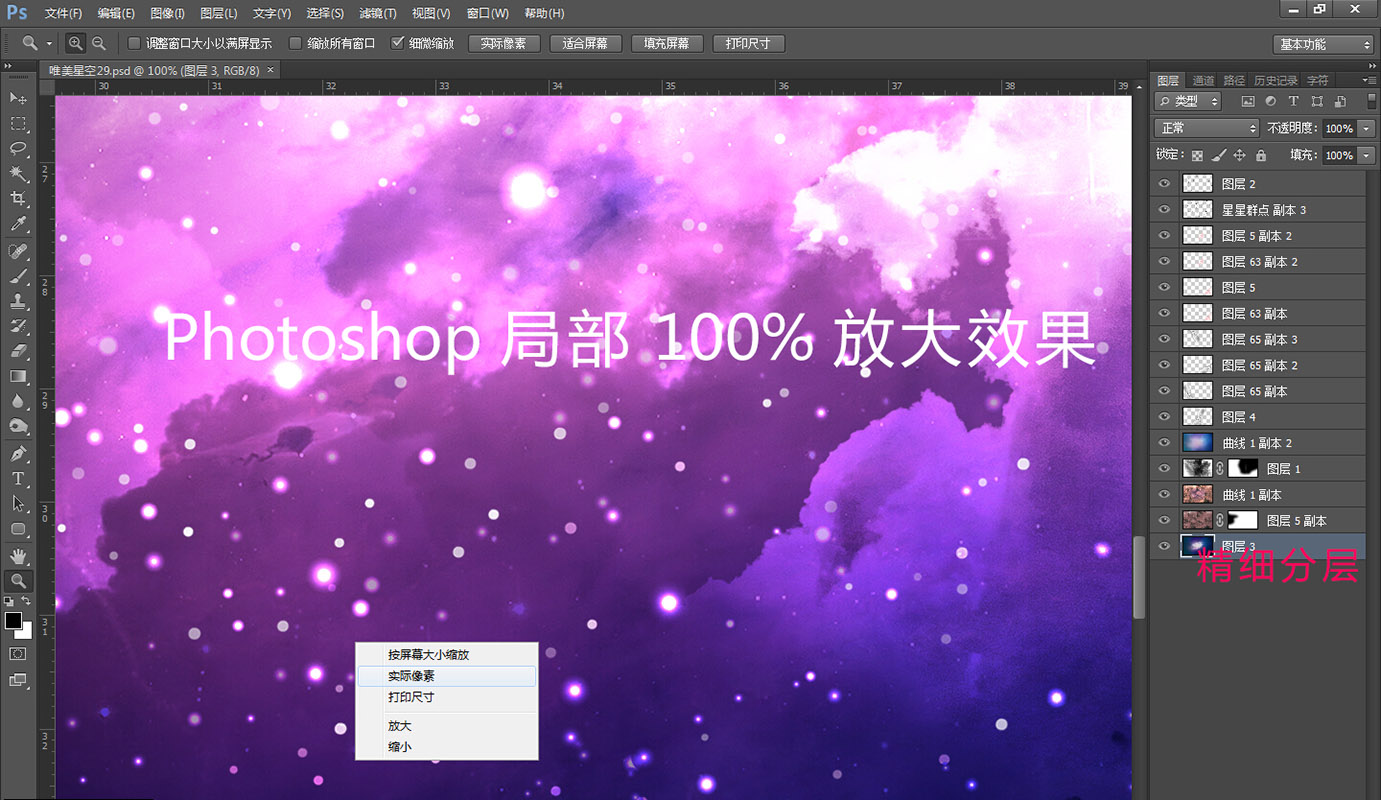The width and height of the screenshot is (1381, 800).
Task: Filter layers by adjustment layer icon
Action: (x=1270, y=101)
